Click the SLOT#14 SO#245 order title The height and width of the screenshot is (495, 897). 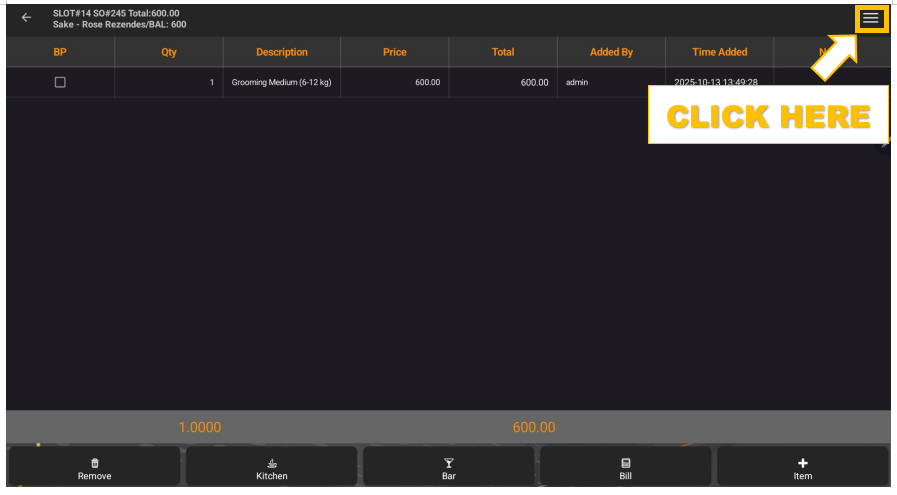click(116, 13)
